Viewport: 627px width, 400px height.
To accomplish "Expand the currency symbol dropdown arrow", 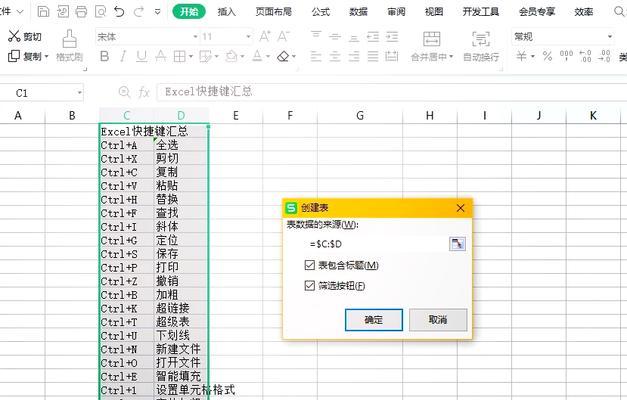I will coord(533,56).
